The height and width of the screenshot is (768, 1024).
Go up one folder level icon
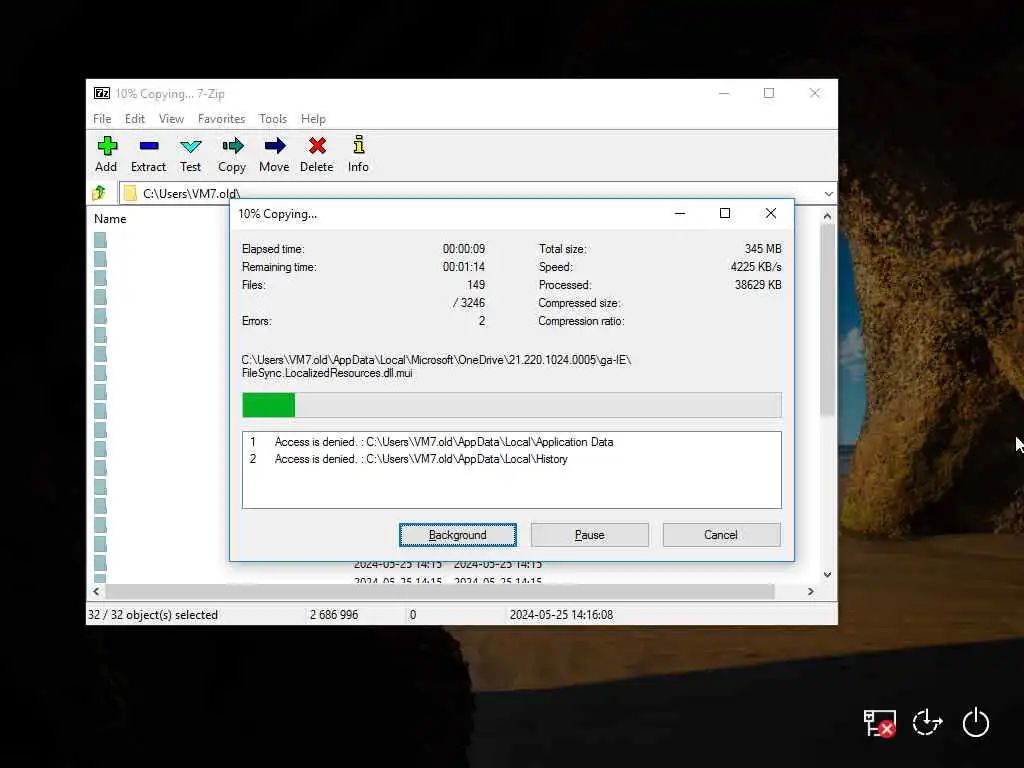click(99, 193)
